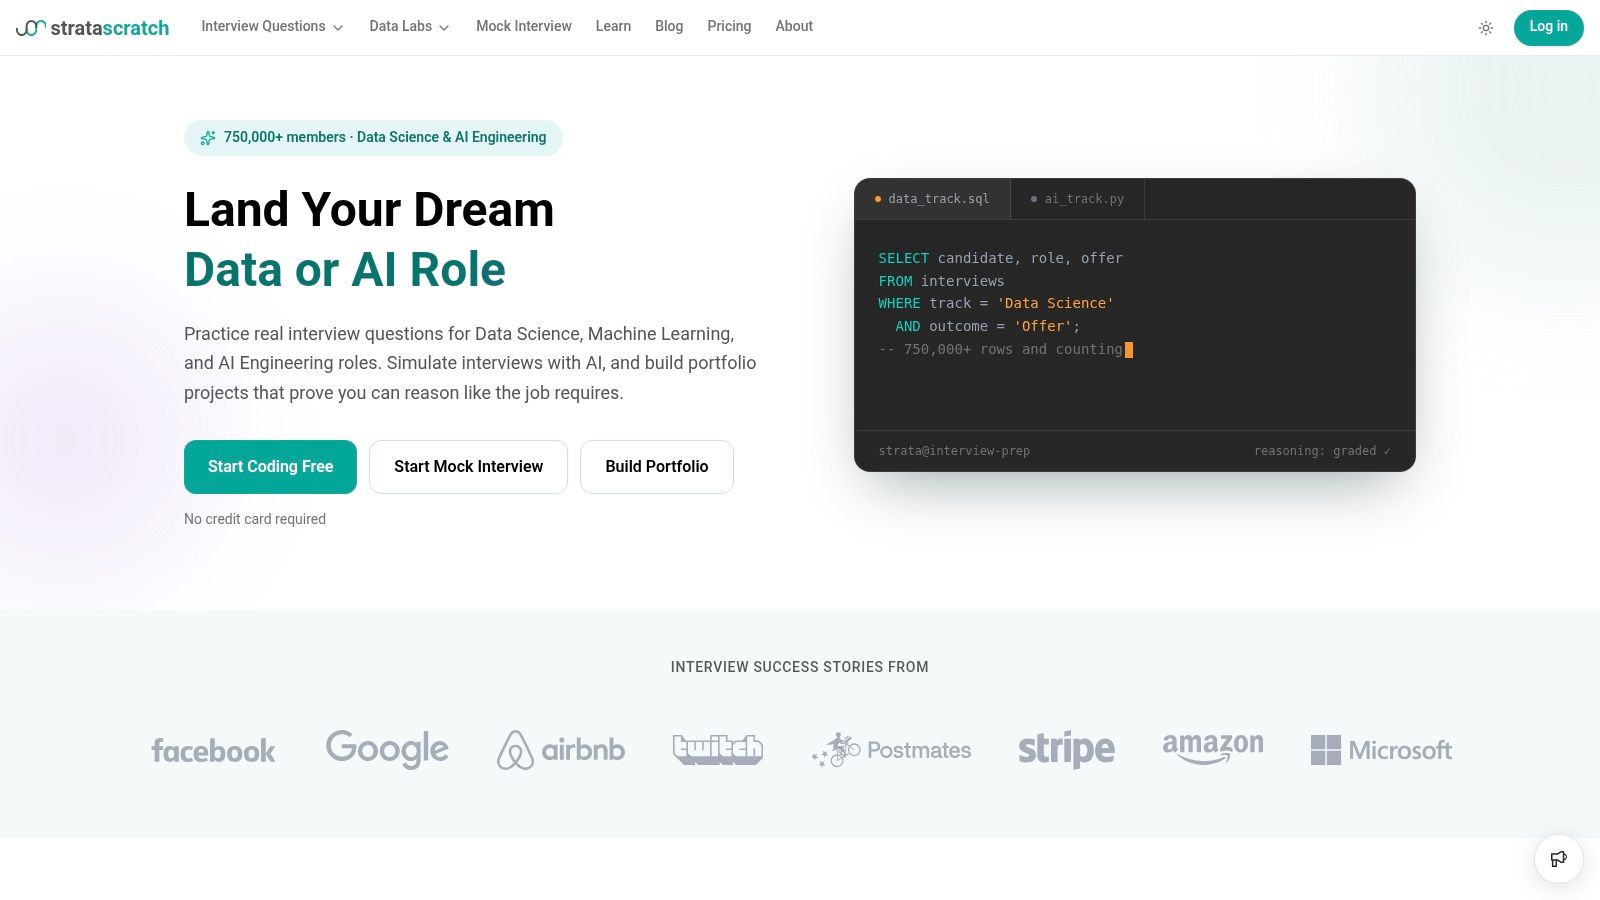Click the sparkle icon in members badge
Screen dimensions: 1600x900
point(208,138)
